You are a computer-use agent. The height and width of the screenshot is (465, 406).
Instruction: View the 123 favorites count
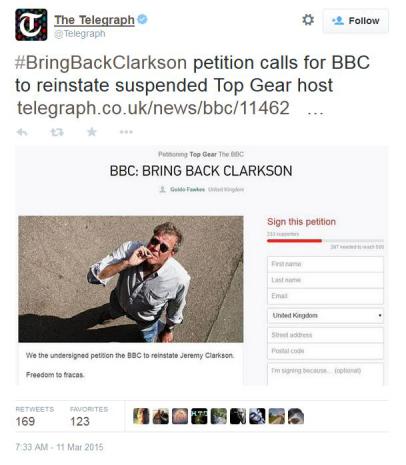coord(80,421)
